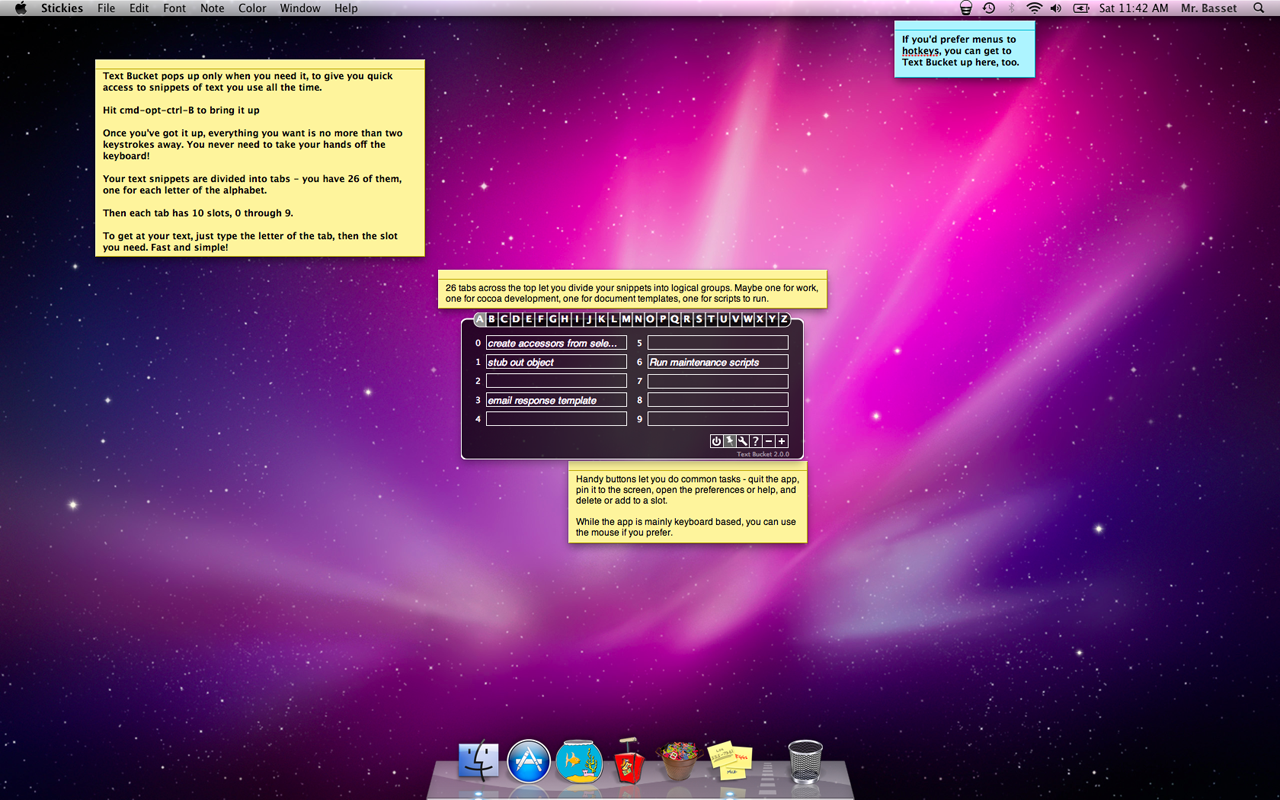
Task: Toggle the pin-to-screen pushpin button
Action: click(x=730, y=441)
